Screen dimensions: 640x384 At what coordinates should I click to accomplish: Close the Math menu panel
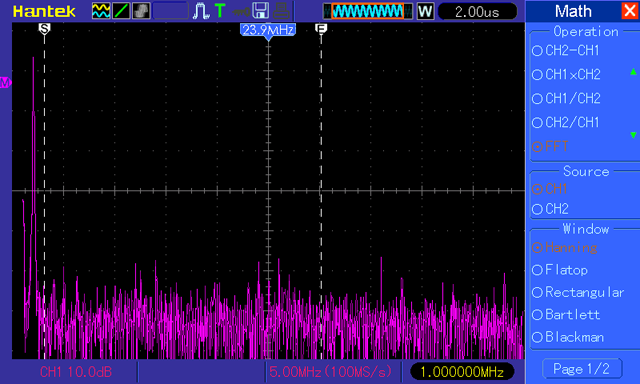[x=629, y=11]
